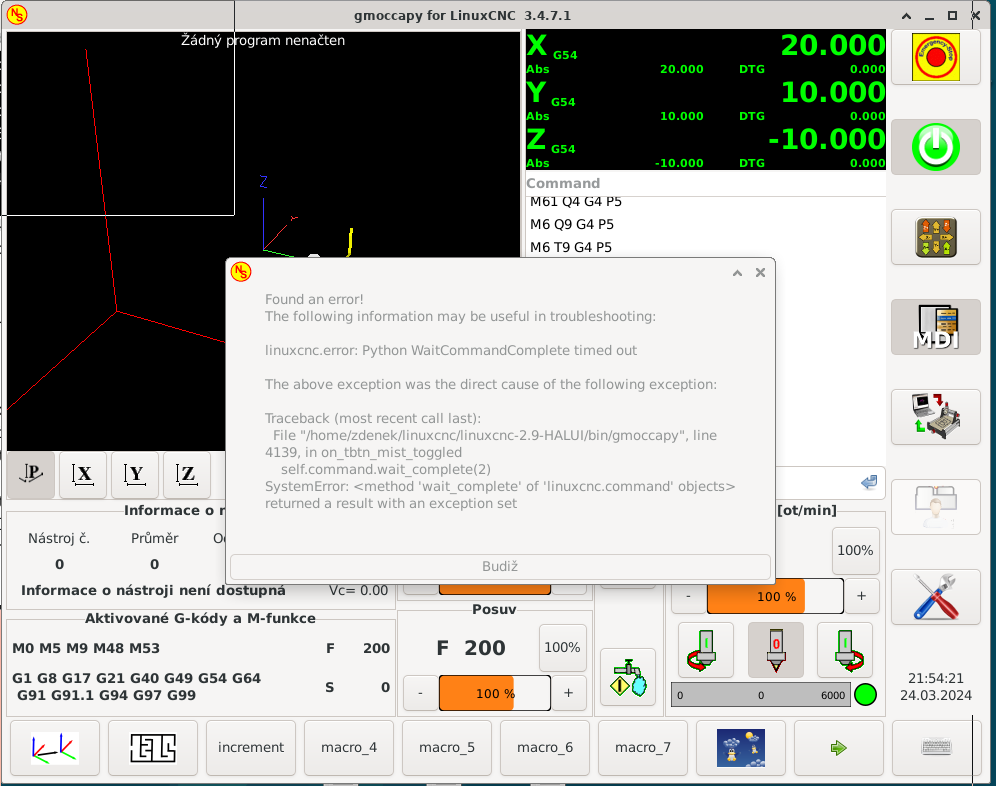This screenshot has height=786, width=996.
Task: Roll up the error dialog
Action: click(x=737, y=273)
